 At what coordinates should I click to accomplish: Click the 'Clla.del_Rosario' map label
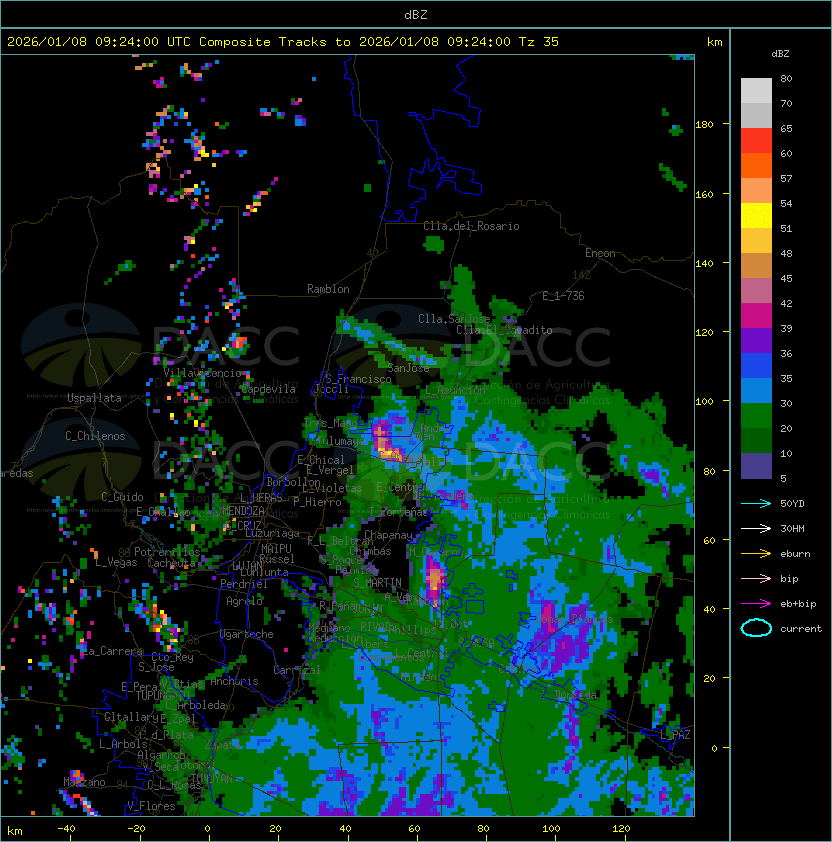click(471, 226)
